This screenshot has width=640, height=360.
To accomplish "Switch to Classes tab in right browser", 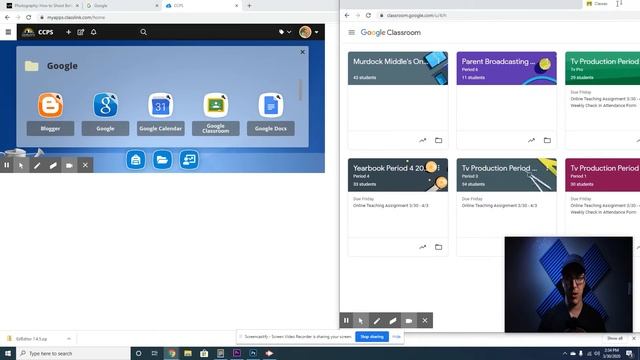I will (x=601, y=4).
